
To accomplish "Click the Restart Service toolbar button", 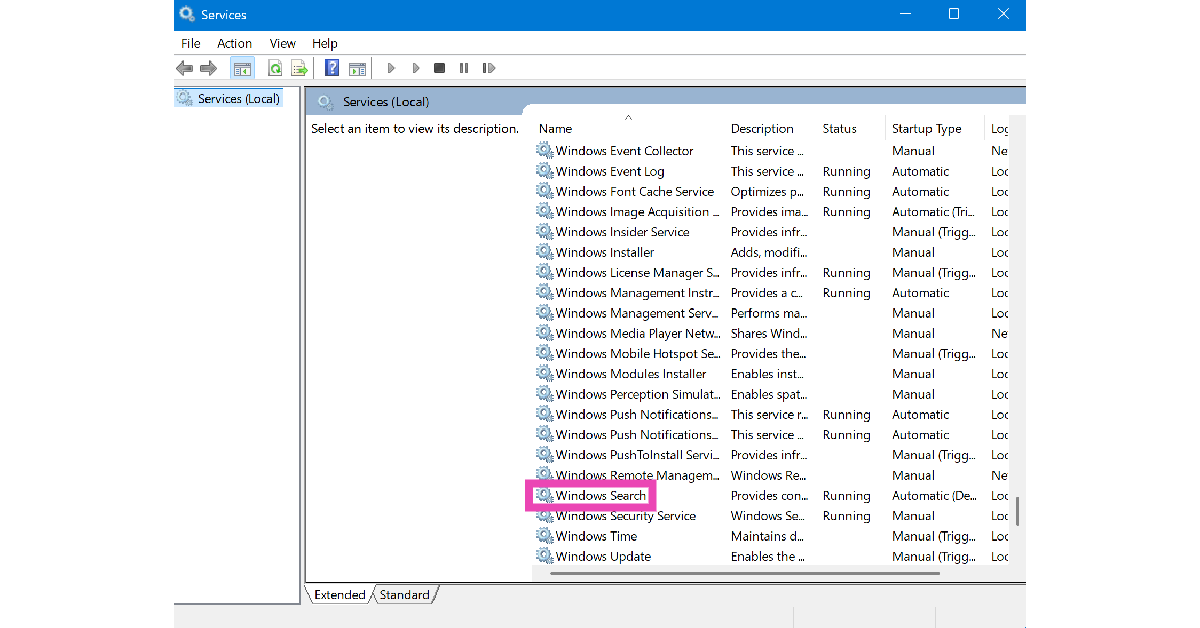I will (x=488, y=68).
